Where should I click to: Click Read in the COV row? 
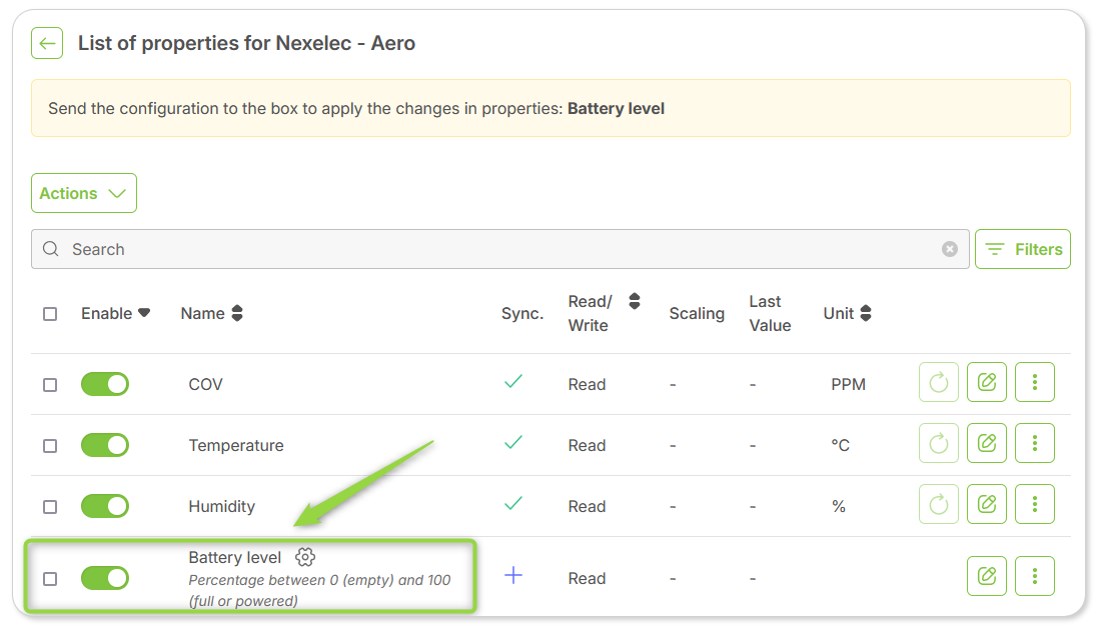pos(587,385)
